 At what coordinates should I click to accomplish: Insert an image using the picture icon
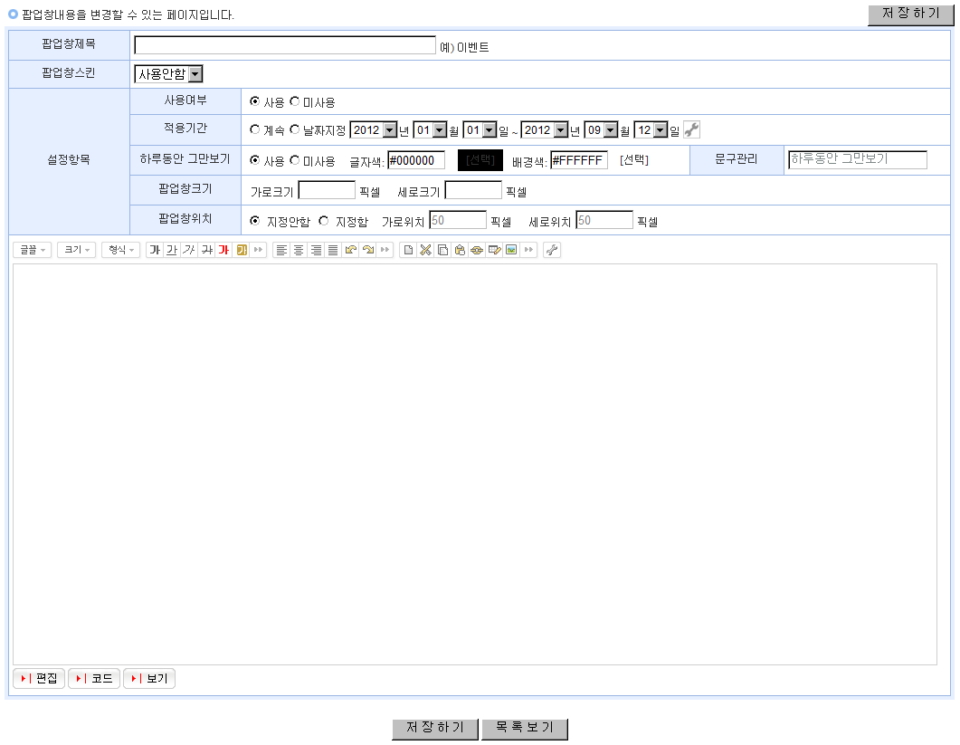(511, 249)
